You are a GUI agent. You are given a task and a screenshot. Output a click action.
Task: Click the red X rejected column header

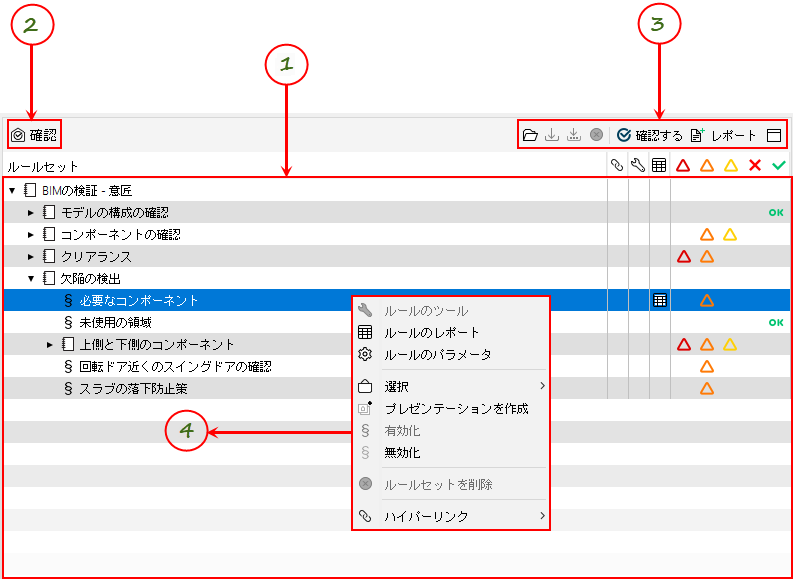click(755, 165)
